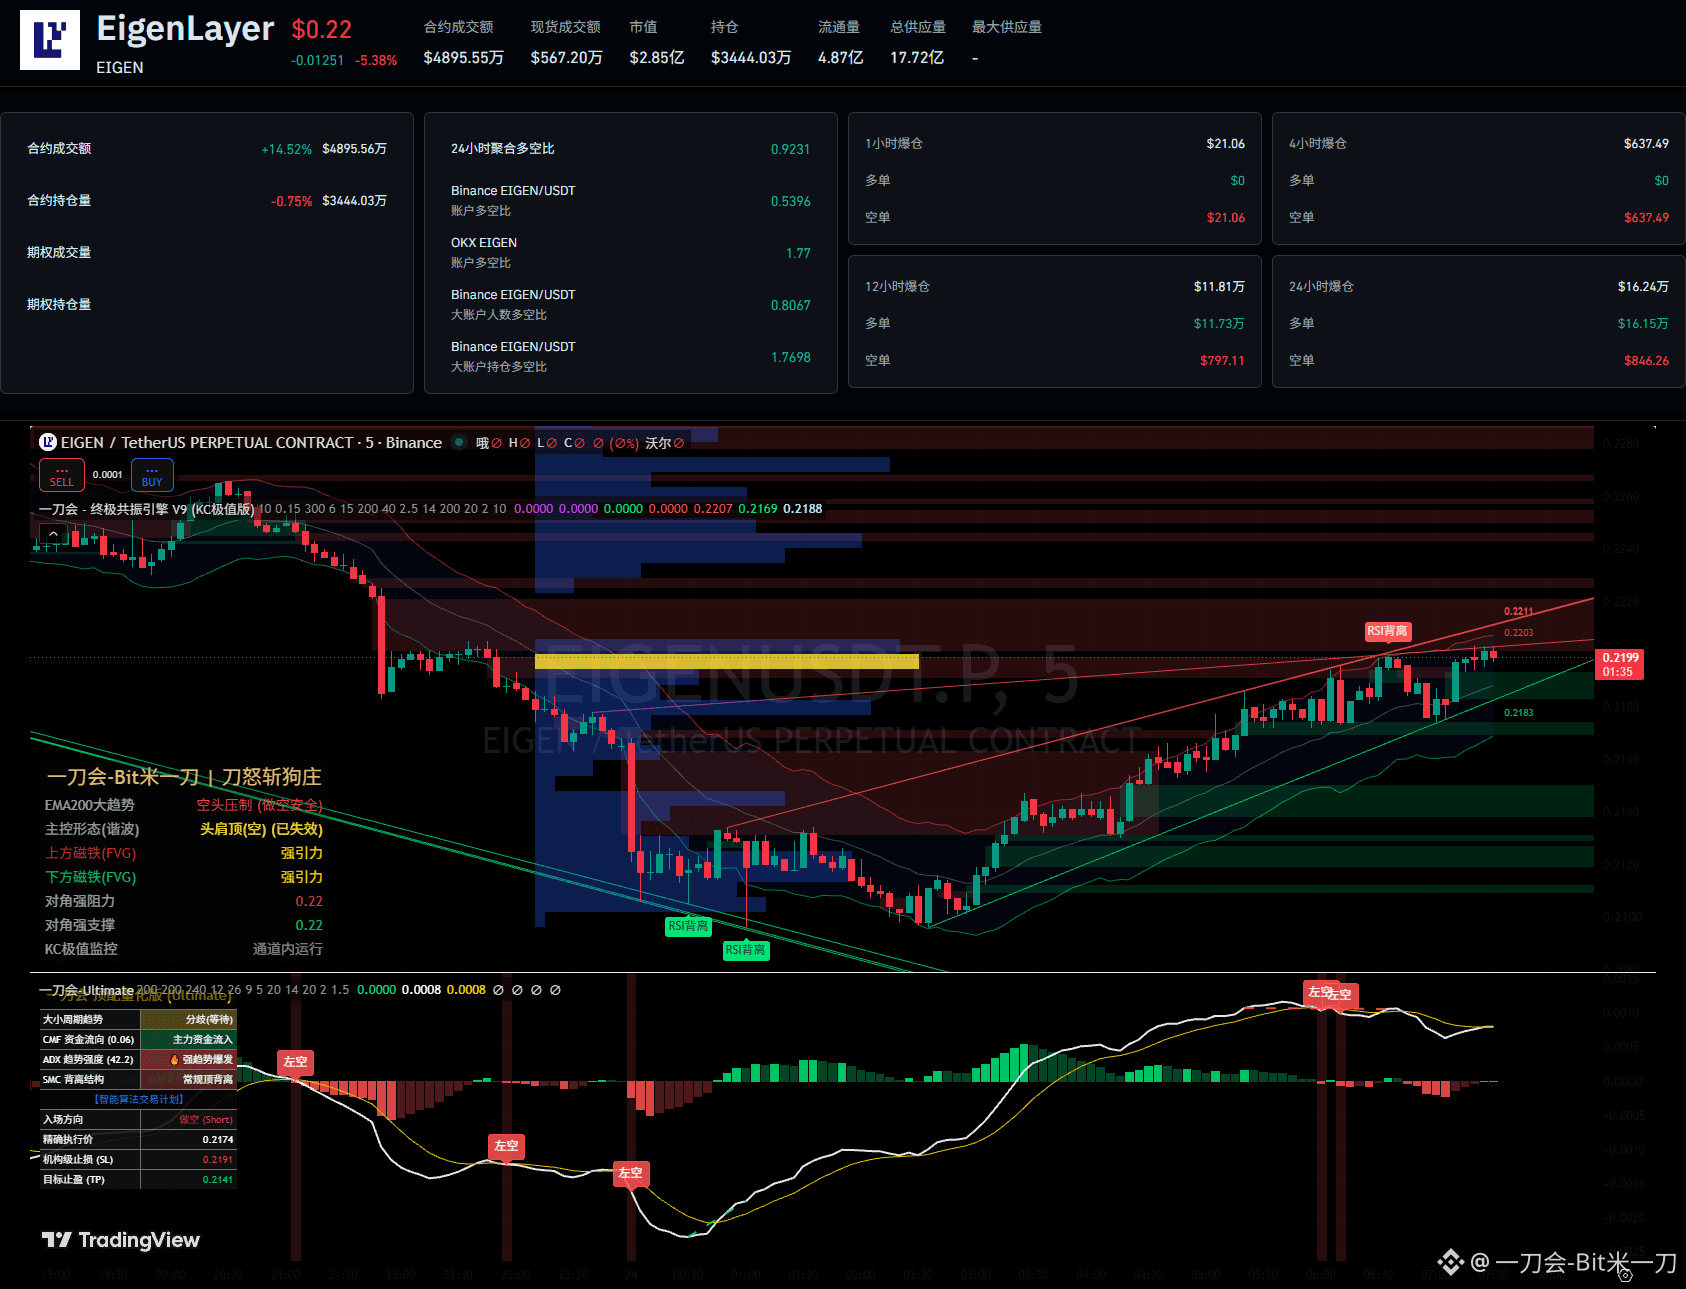Image resolution: width=1686 pixels, height=1289 pixels.
Task: Click the 最大供应量 header label
Action: tap(1007, 27)
